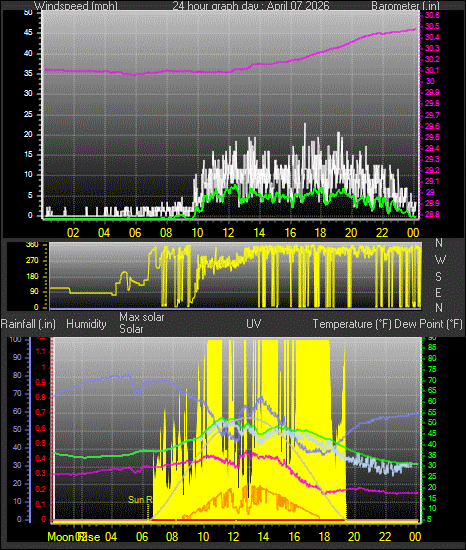Screen dimensions: 466x550
Task: Click 270 on the wind direction axis
Action: click(x=32, y=261)
